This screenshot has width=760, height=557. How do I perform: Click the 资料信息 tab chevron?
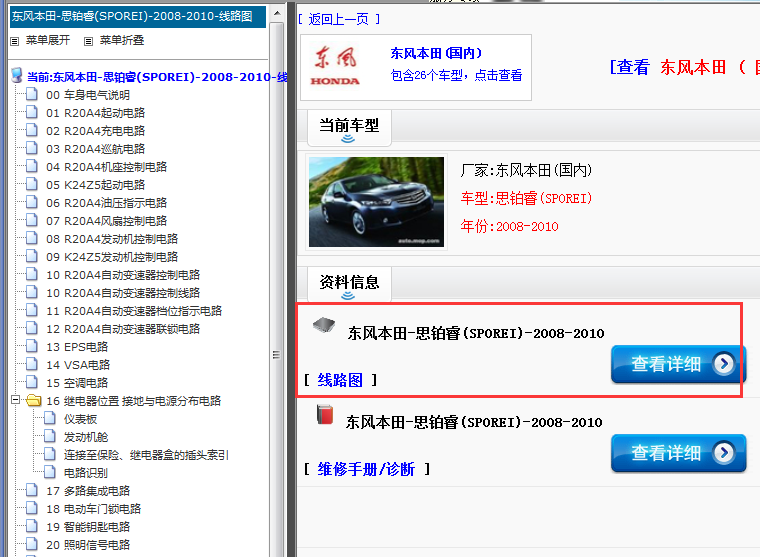[348, 296]
